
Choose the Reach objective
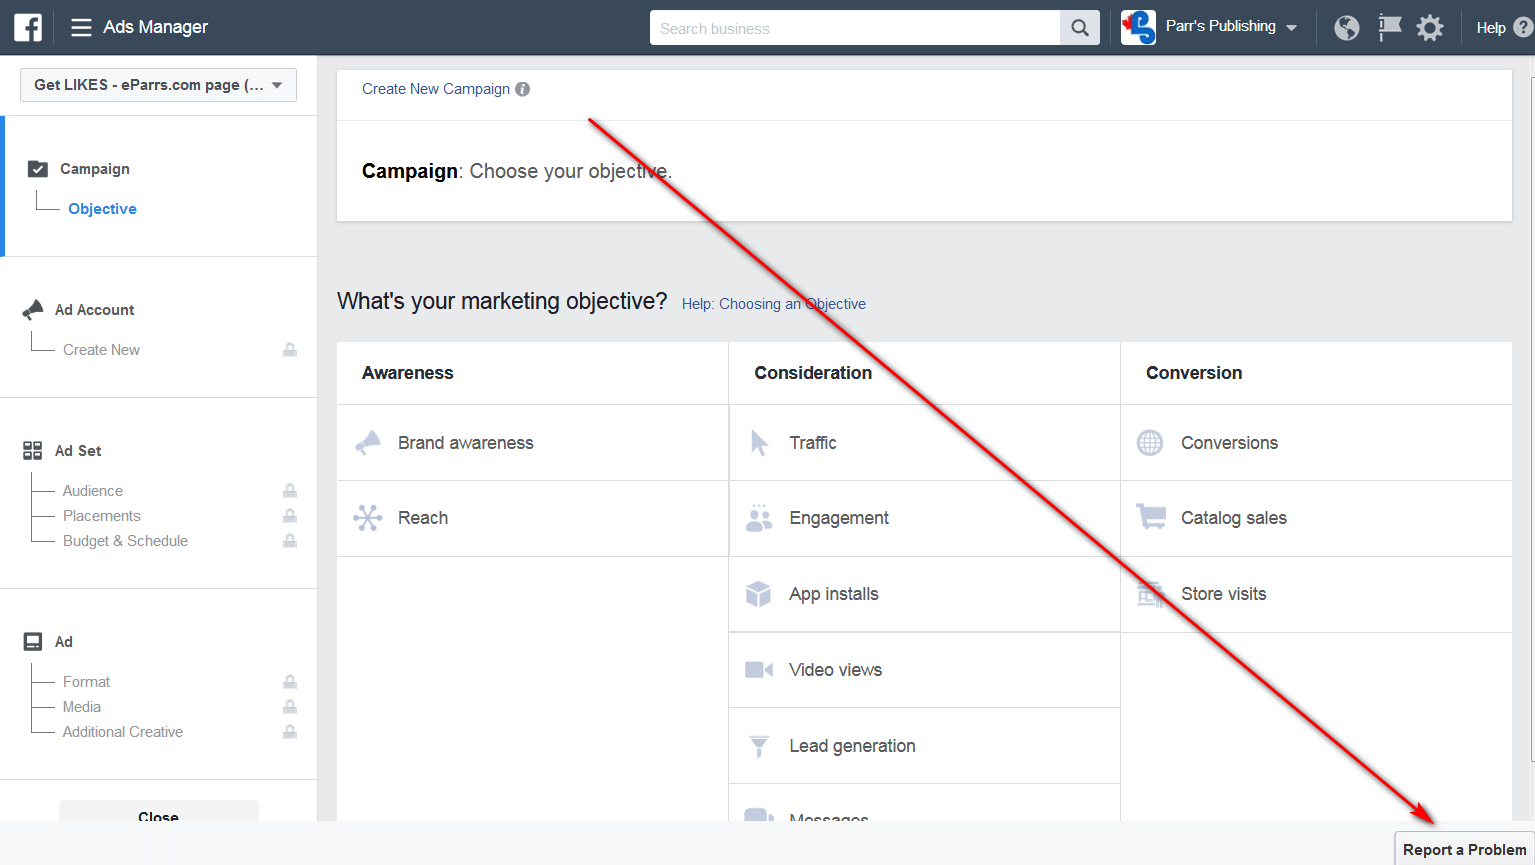(533, 518)
